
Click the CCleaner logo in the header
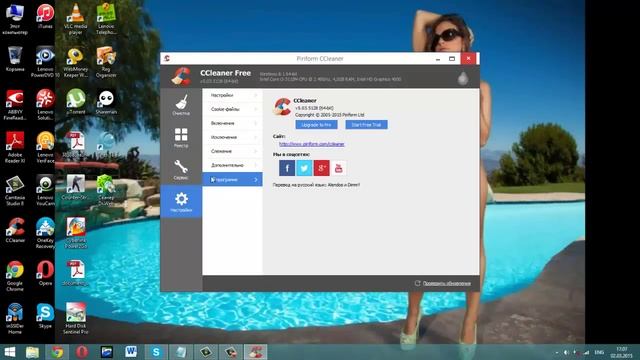(181, 76)
